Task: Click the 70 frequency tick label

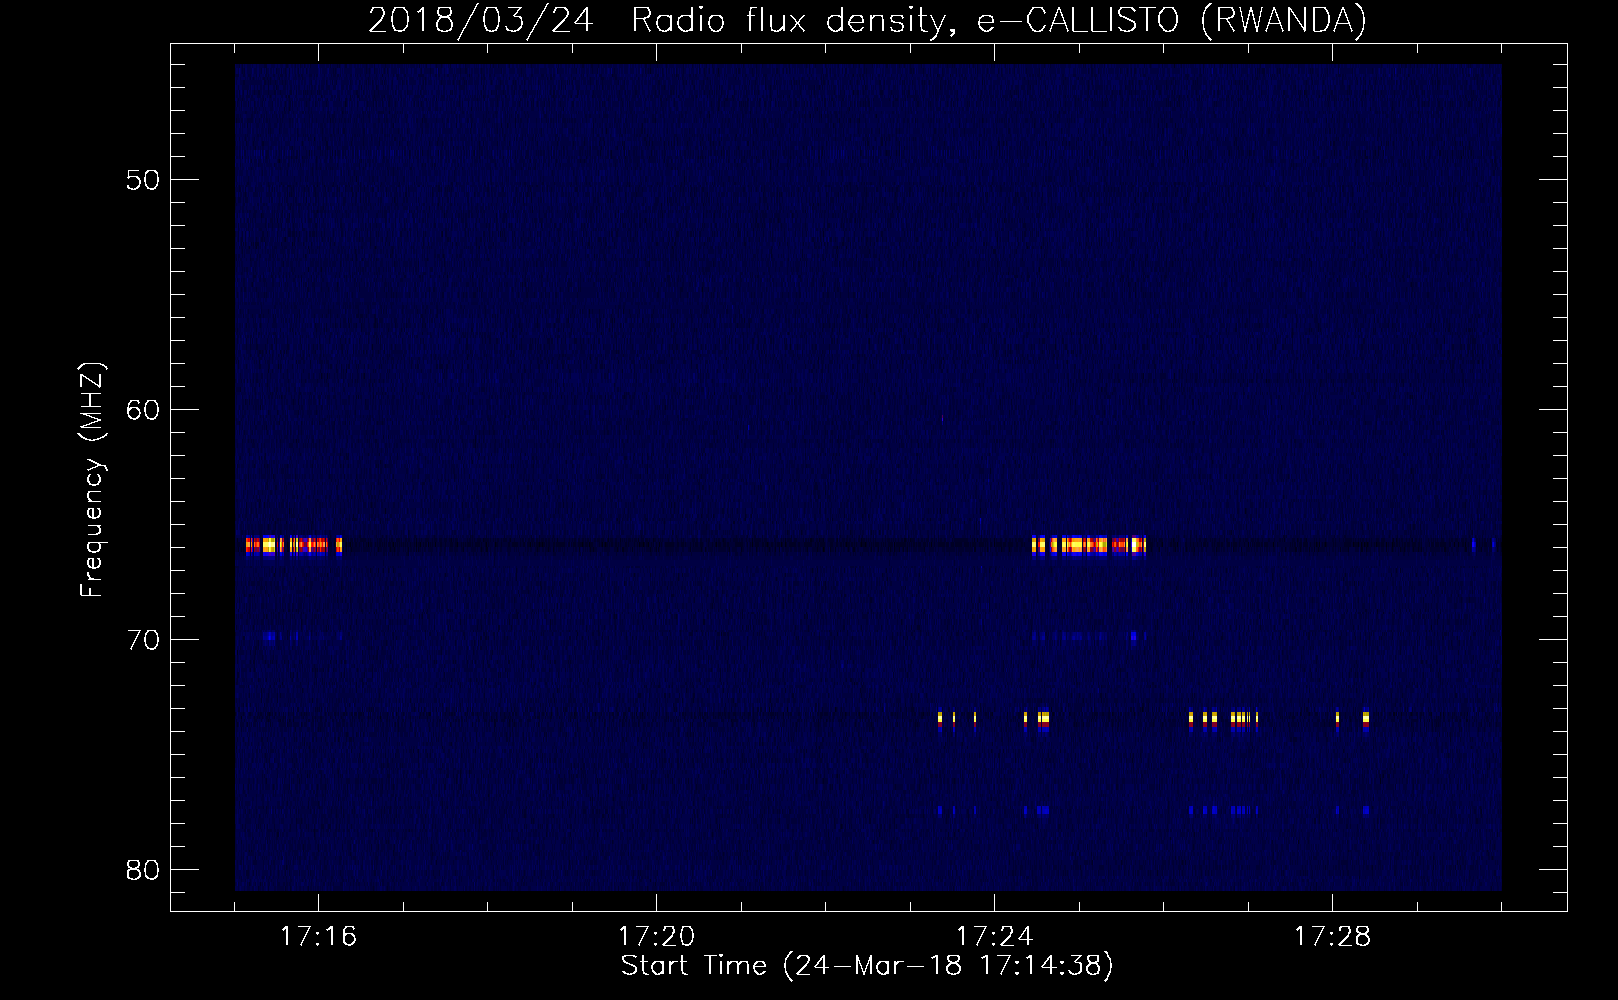Action: pos(143,640)
